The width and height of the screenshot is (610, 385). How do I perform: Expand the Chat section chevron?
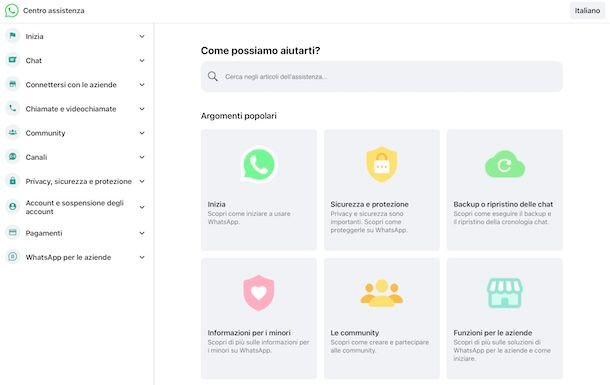(142, 60)
